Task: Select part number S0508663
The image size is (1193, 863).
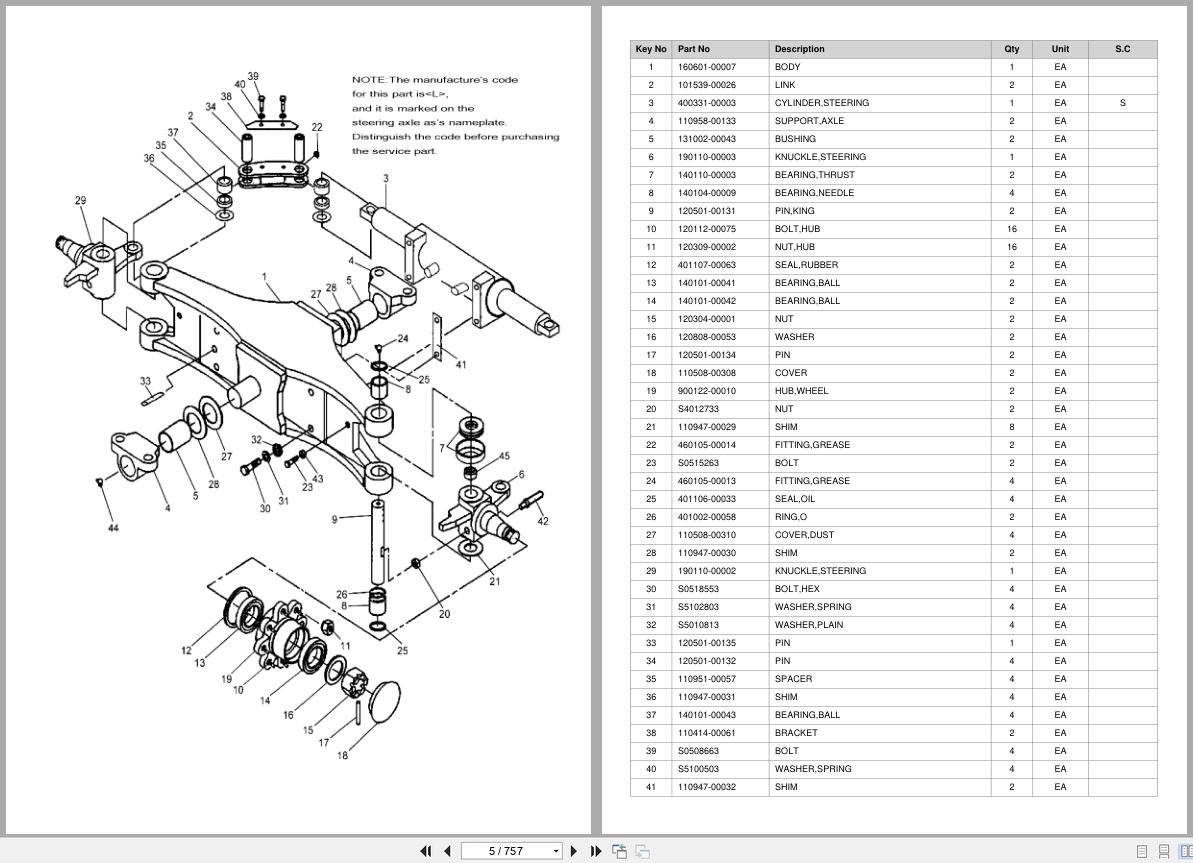Action: click(698, 751)
